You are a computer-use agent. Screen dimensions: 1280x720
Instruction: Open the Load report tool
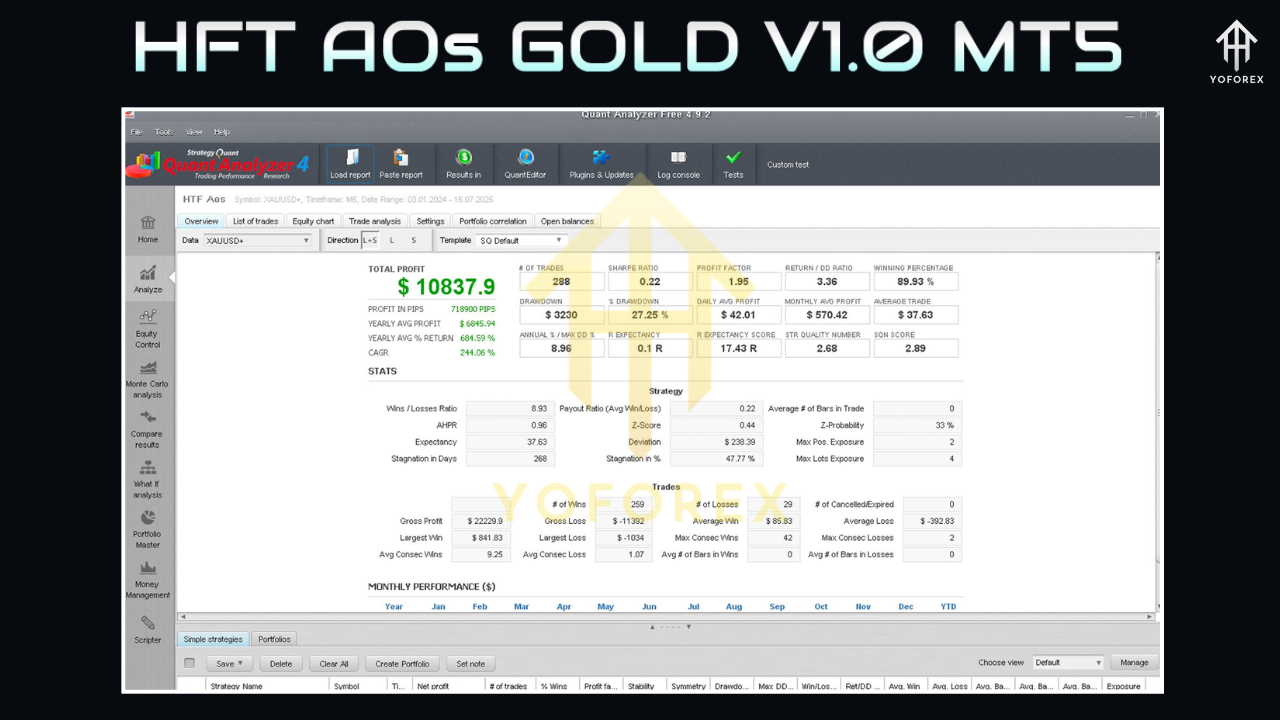[349, 163]
